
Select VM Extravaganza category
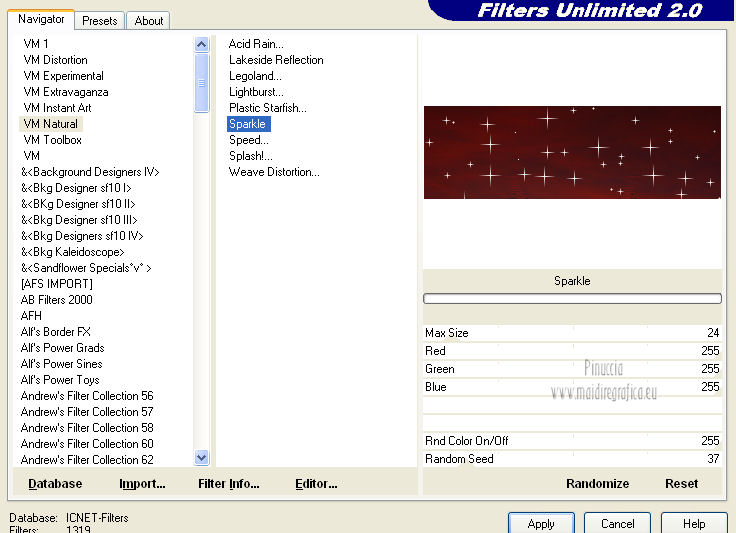[x=66, y=92]
